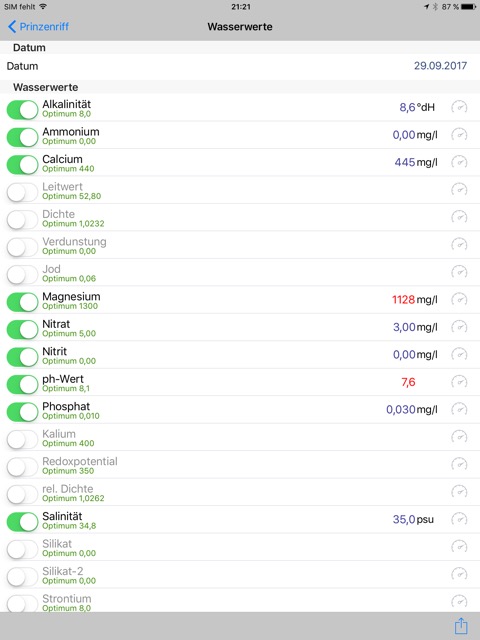This screenshot has height=640, width=480.
Task: Disable the Ammonium toggle
Action: point(22,137)
